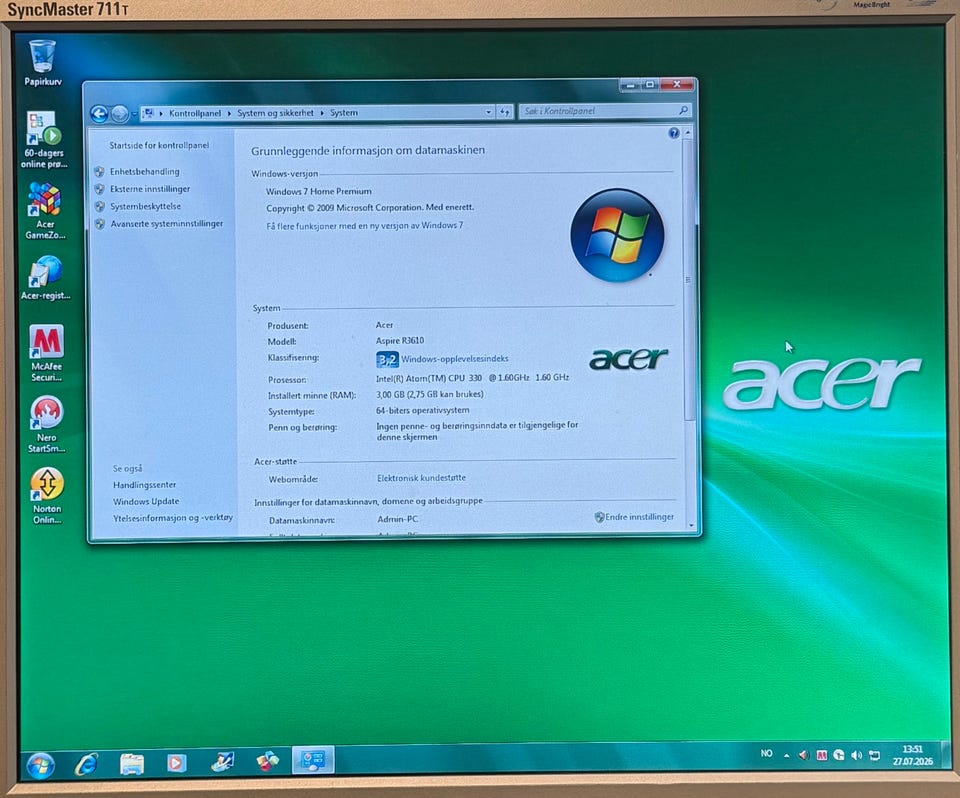Open Avanserte systeminnstillinger link
The height and width of the screenshot is (798, 960).
coord(167,224)
